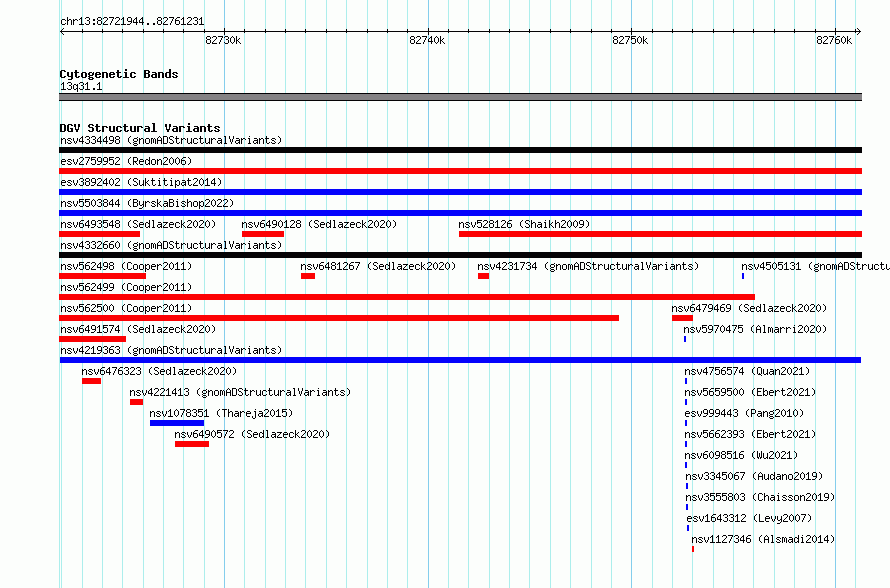Click the nsv4332660 gnomAD label
Viewport: 890px width, 588px height.
point(171,245)
